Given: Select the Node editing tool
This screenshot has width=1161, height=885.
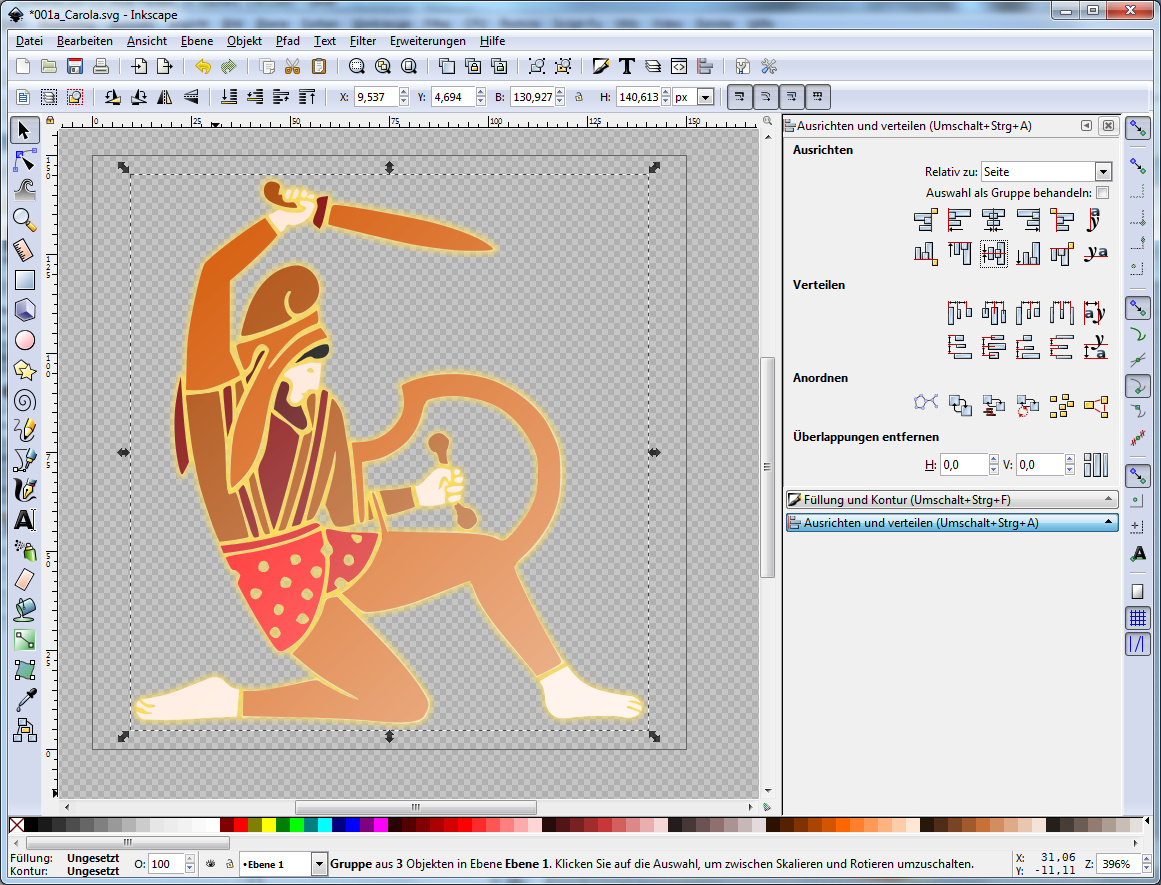Looking at the screenshot, I should click(x=25, y=159).
